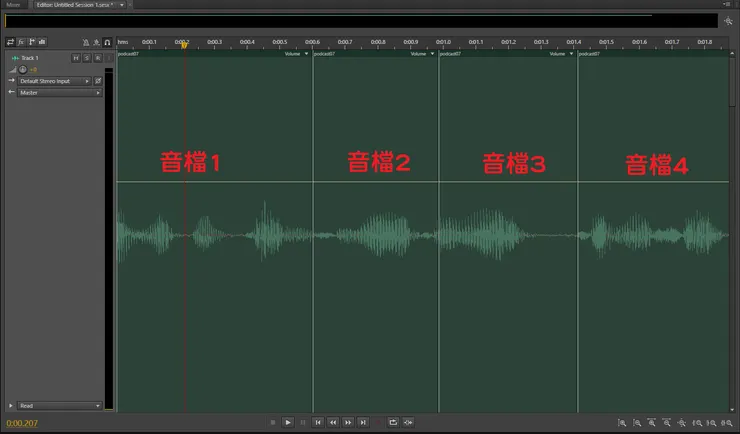This screenshot has width=740, height=434.
Task: Open the Master output dropdown
Action: [60, 93]
